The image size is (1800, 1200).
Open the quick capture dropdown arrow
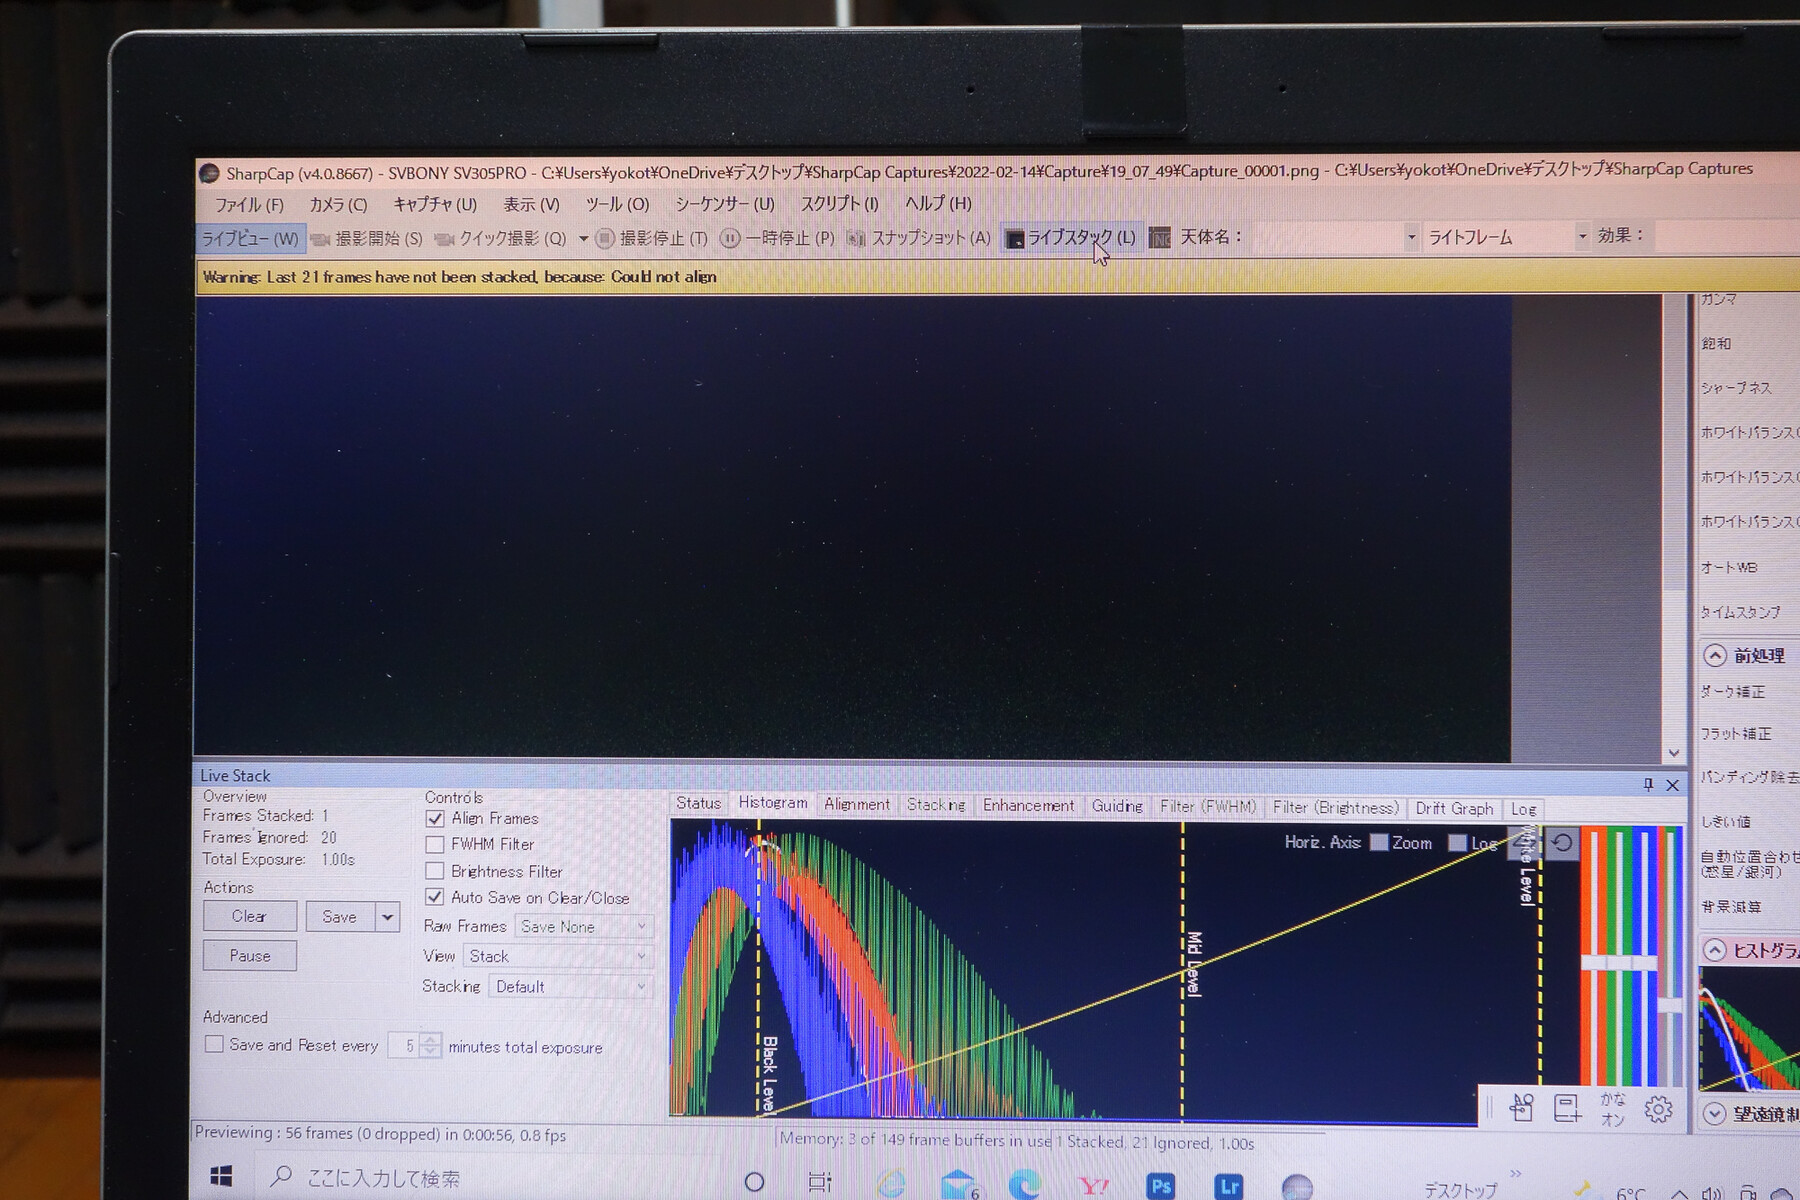583,239
